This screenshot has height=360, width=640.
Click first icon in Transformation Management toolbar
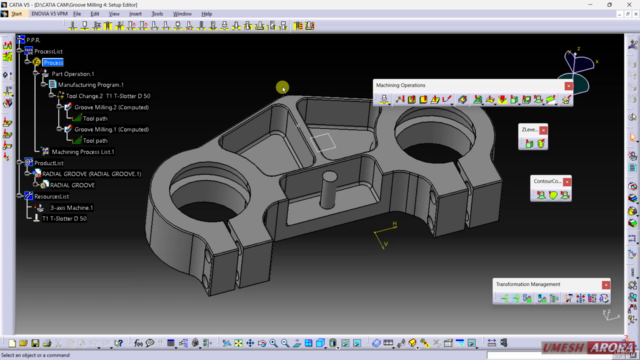tap(504, 298)
